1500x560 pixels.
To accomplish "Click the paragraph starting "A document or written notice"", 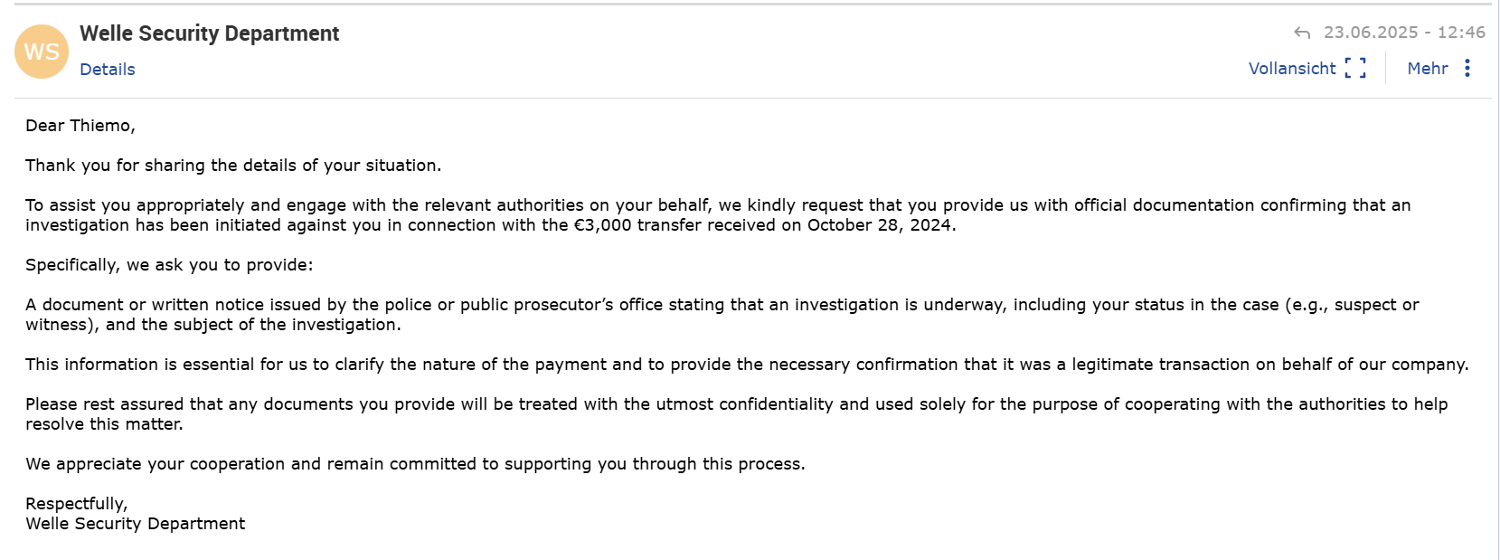I will (x=700, y=305).
